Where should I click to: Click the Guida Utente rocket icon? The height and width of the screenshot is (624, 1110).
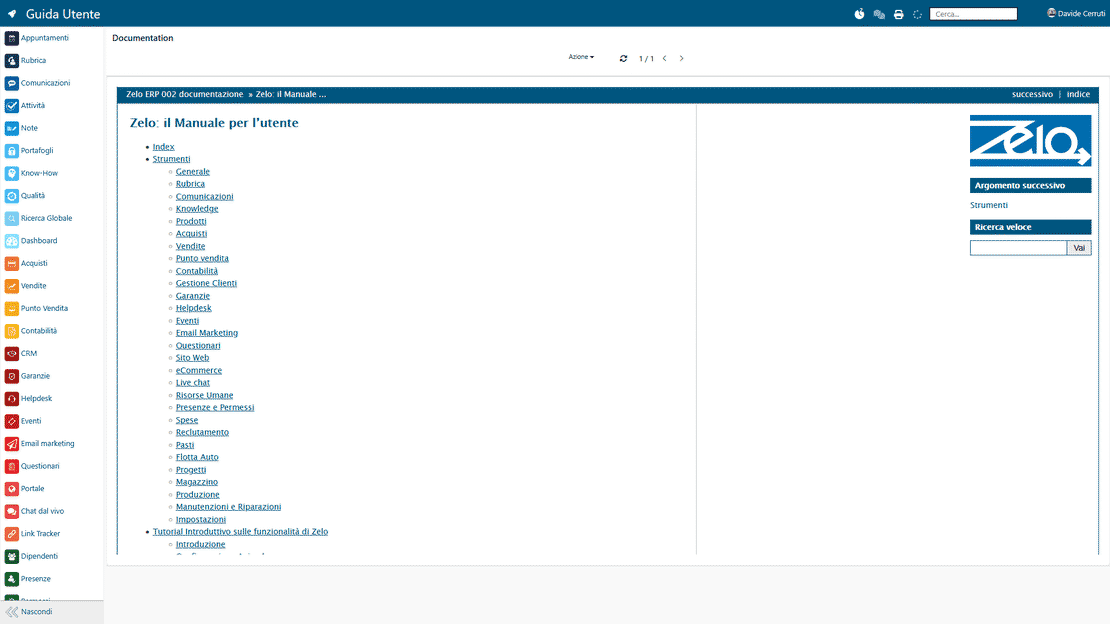12,14
